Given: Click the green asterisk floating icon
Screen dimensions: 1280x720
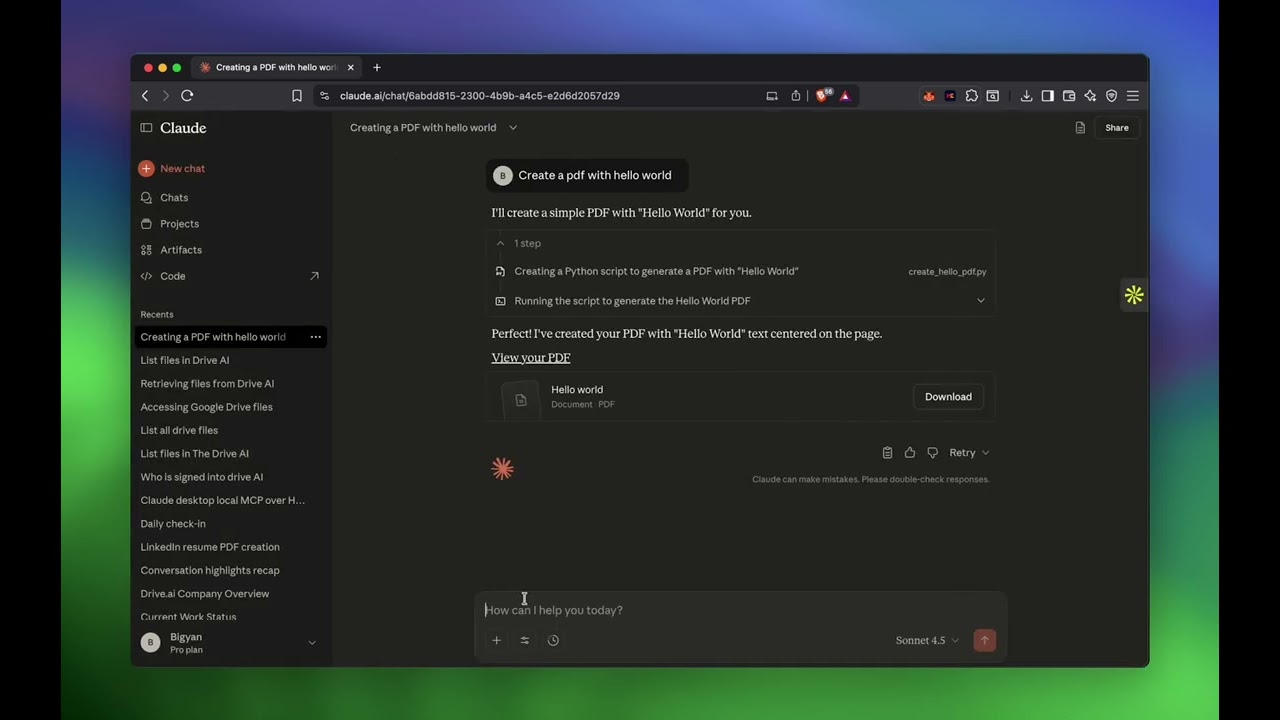Looking at the screenshot, I should [1134, 295].
